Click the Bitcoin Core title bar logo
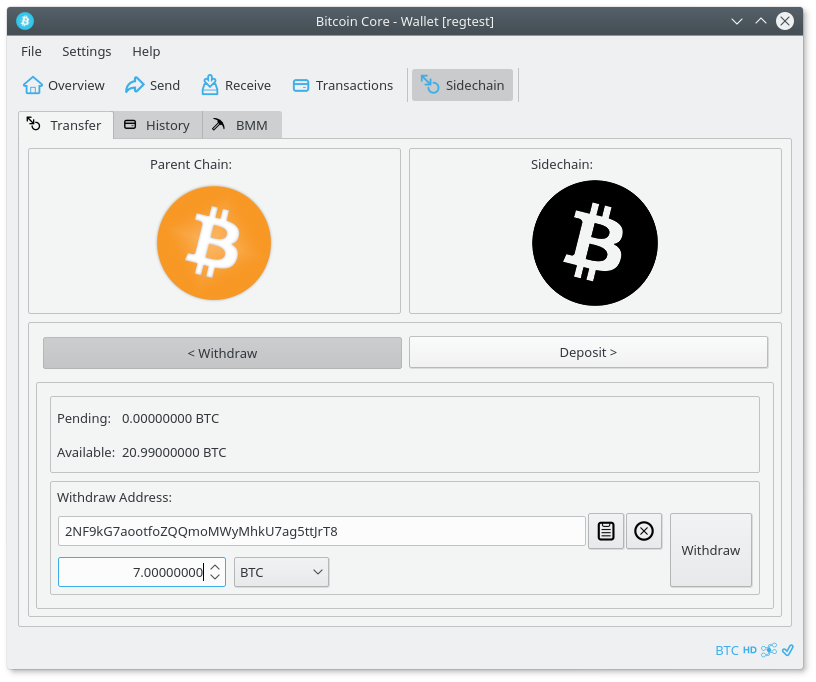816x682 pixels. coord(25,21)
